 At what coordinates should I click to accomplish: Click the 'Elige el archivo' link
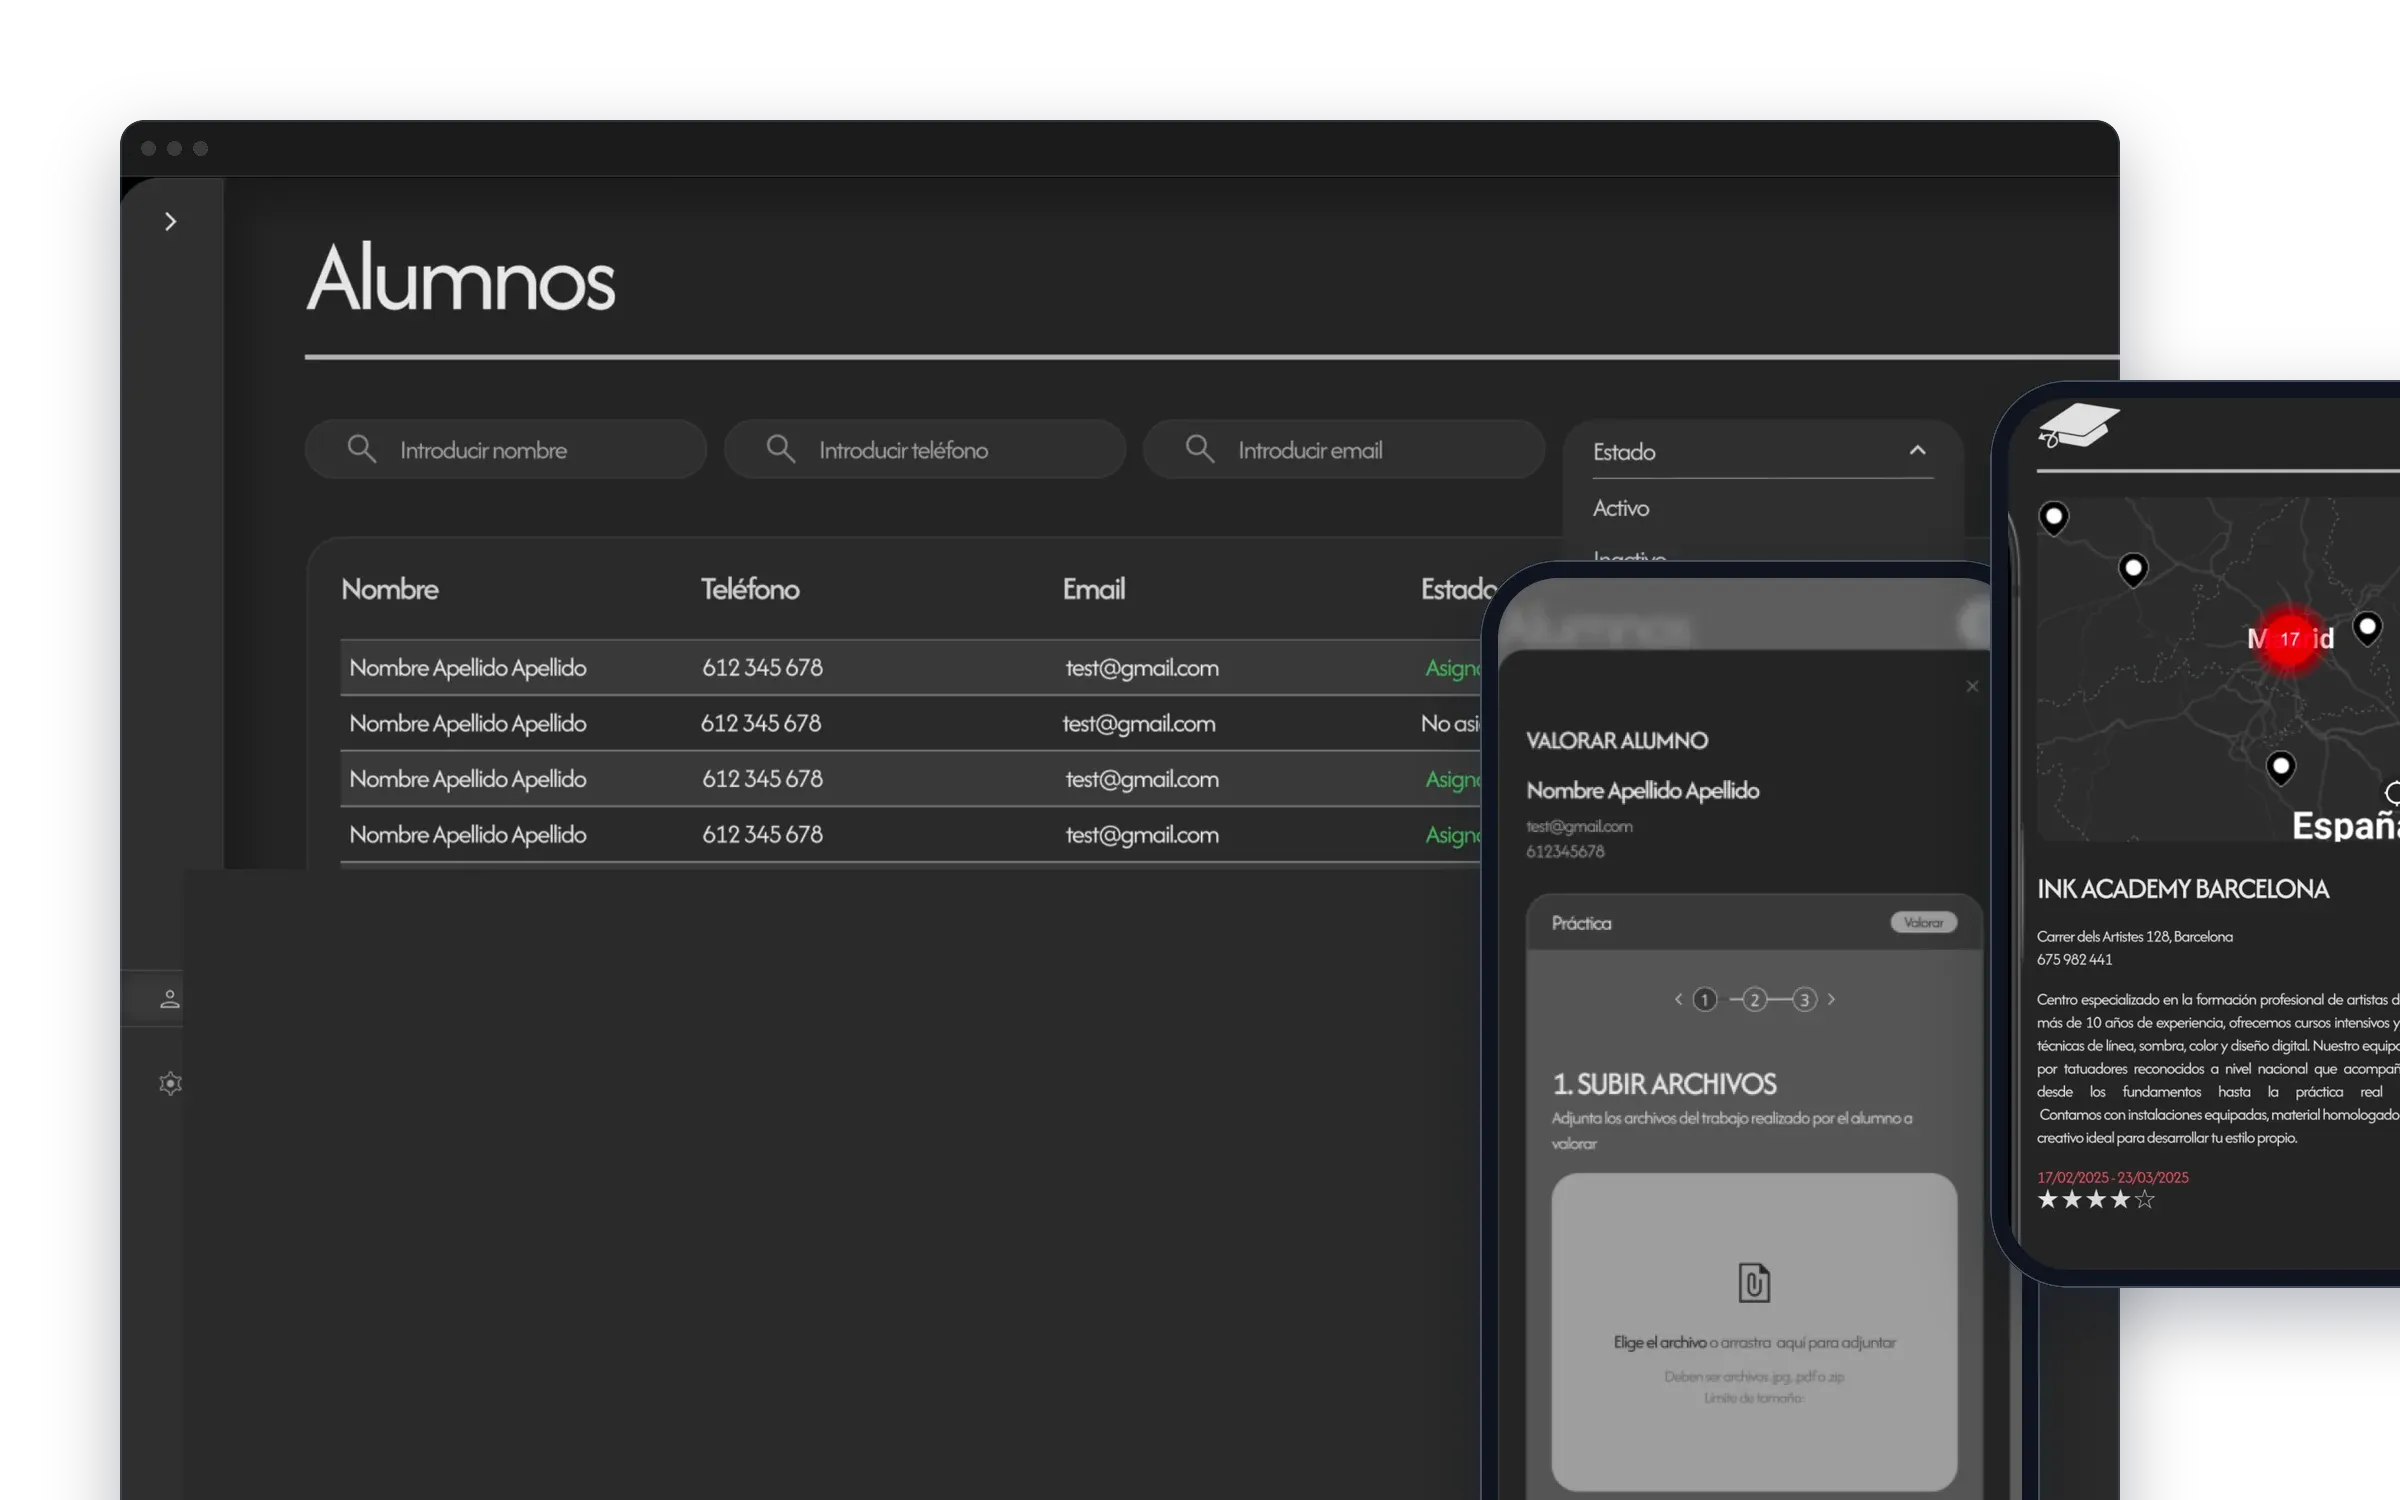point(1659,1342)
